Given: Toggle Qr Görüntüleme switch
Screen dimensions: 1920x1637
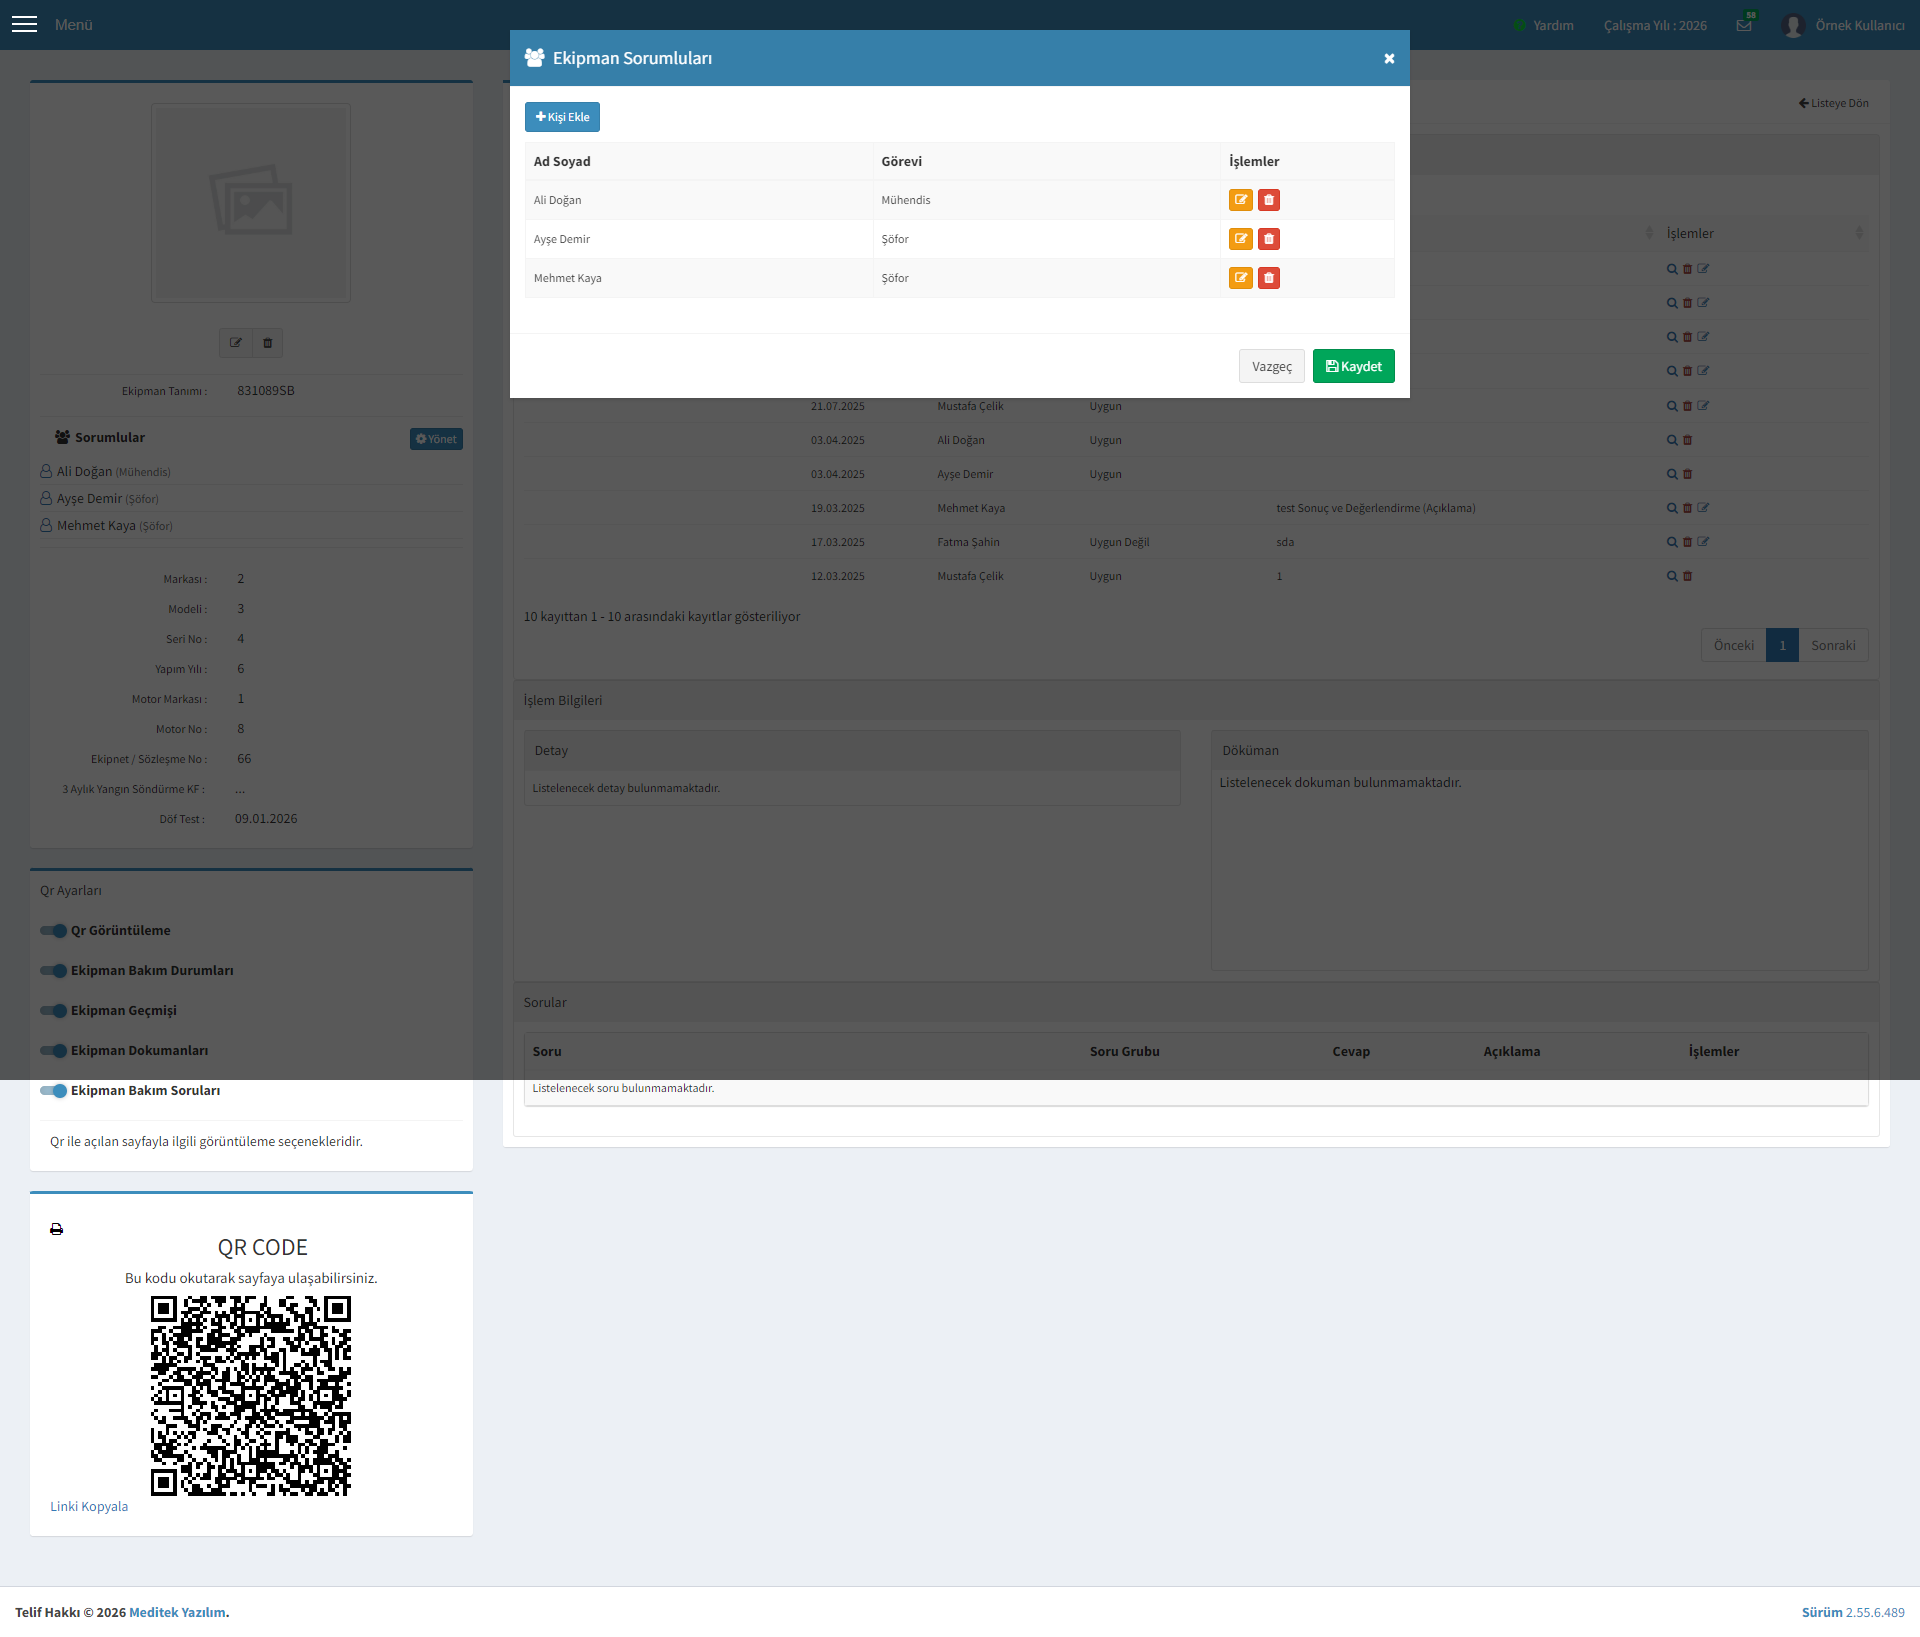Looking at the screenshot, I should click(53, 930).
